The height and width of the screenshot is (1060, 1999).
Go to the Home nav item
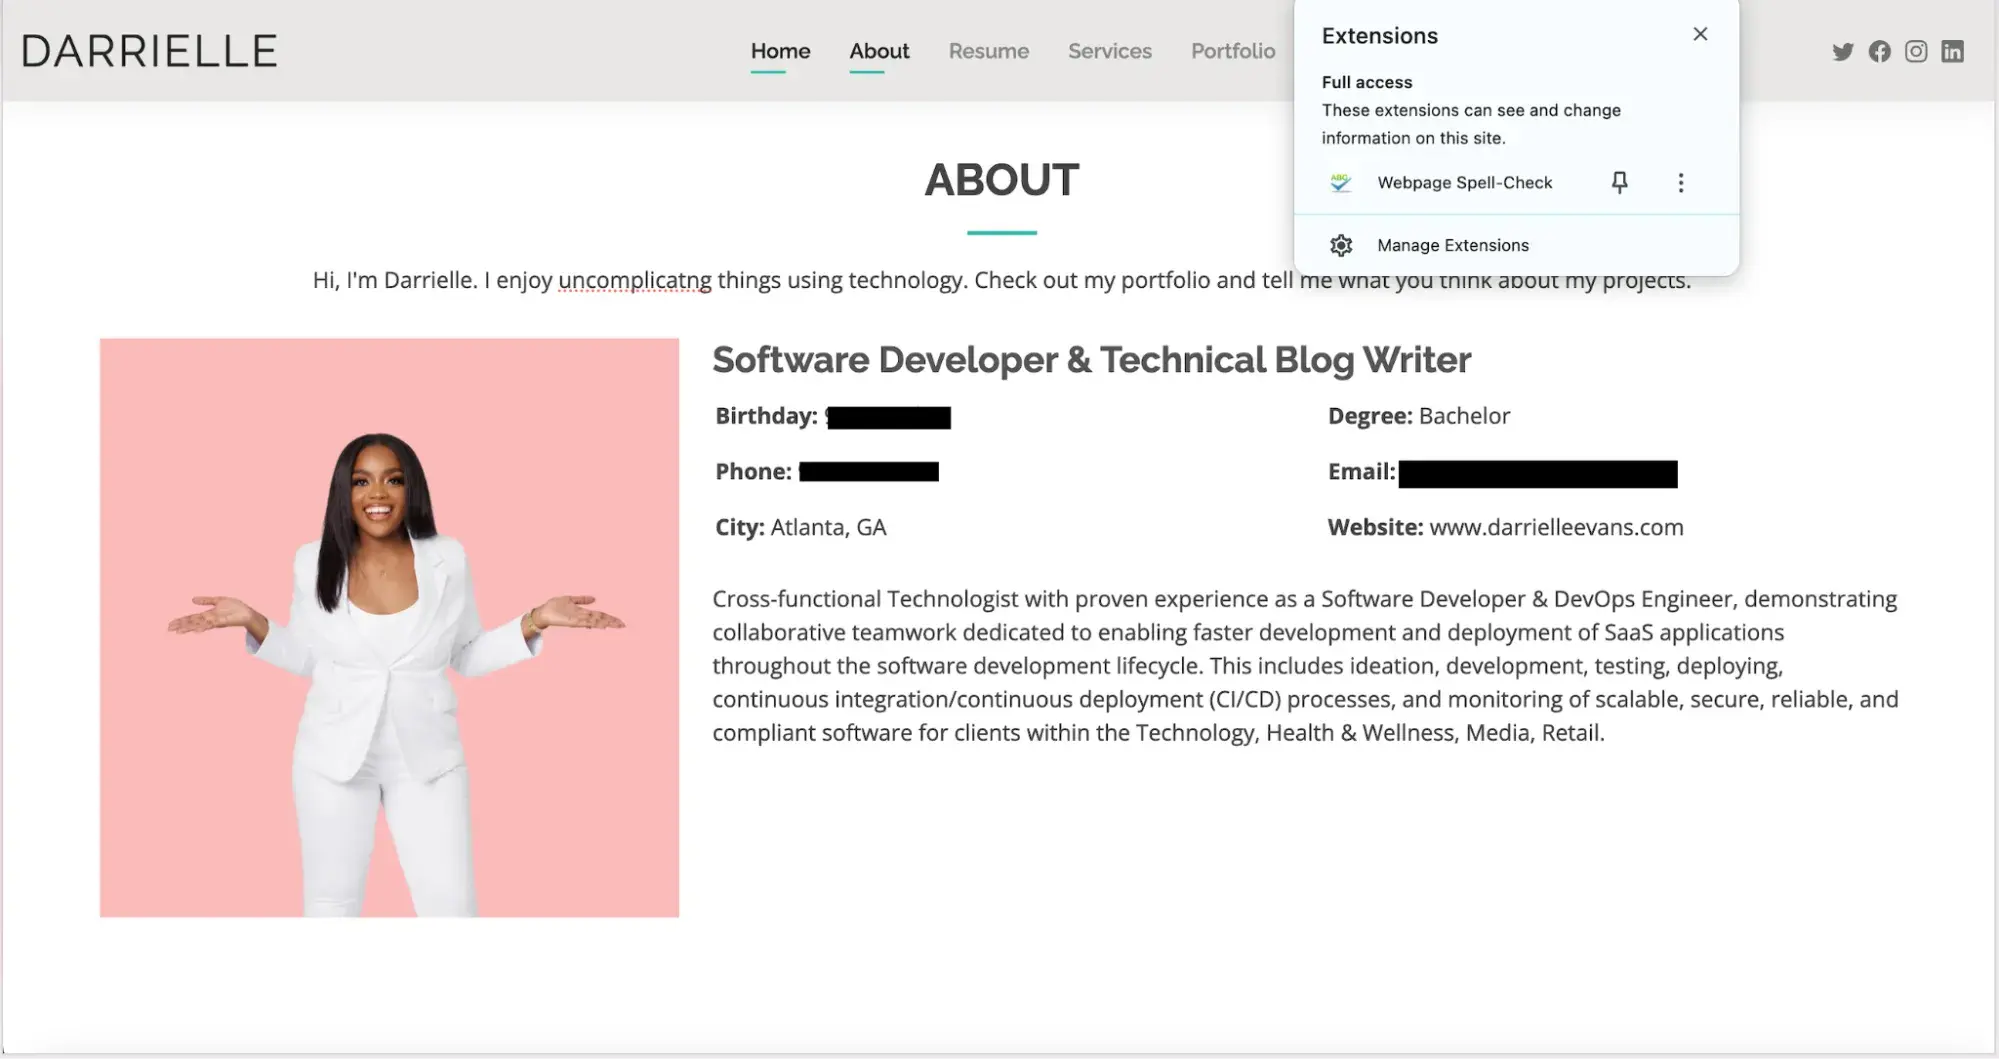[780, 51]
